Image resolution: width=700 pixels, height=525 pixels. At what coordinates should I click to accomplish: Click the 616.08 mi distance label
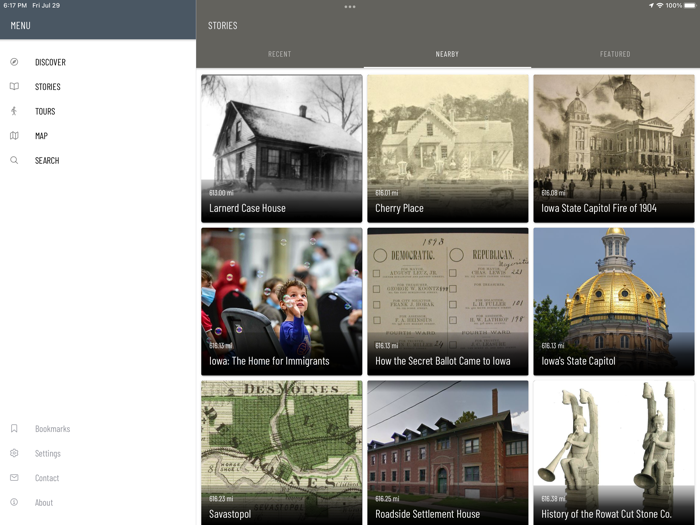(x=553, y=193)
